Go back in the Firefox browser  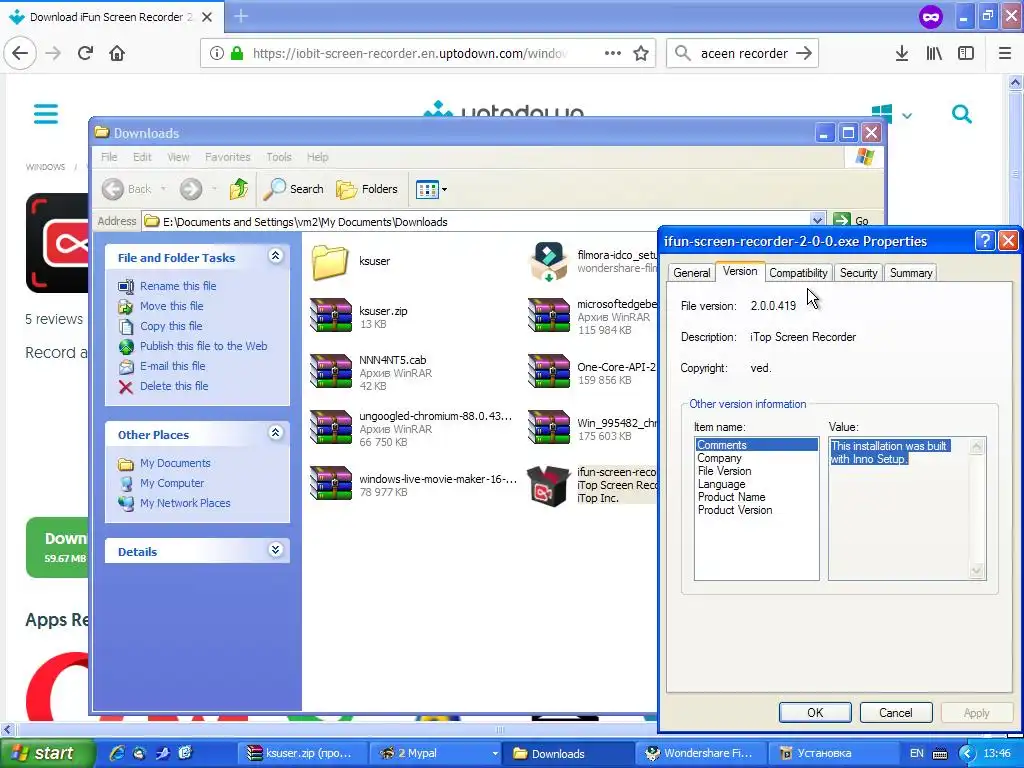pos(20,53)
